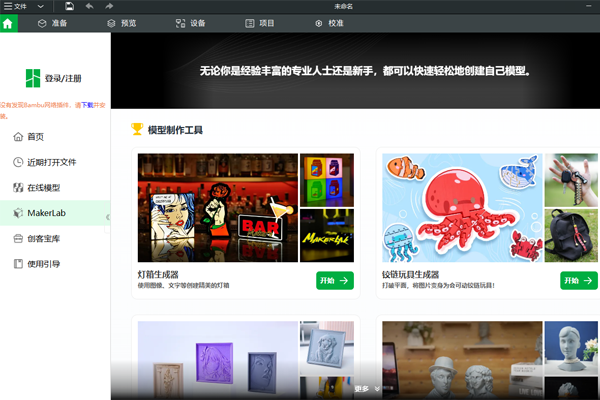Image resolution: width=600 pixels, height=400 pixels.
Task: Click the 下载 link to install plugin
Action: click(x=87, y=104)
